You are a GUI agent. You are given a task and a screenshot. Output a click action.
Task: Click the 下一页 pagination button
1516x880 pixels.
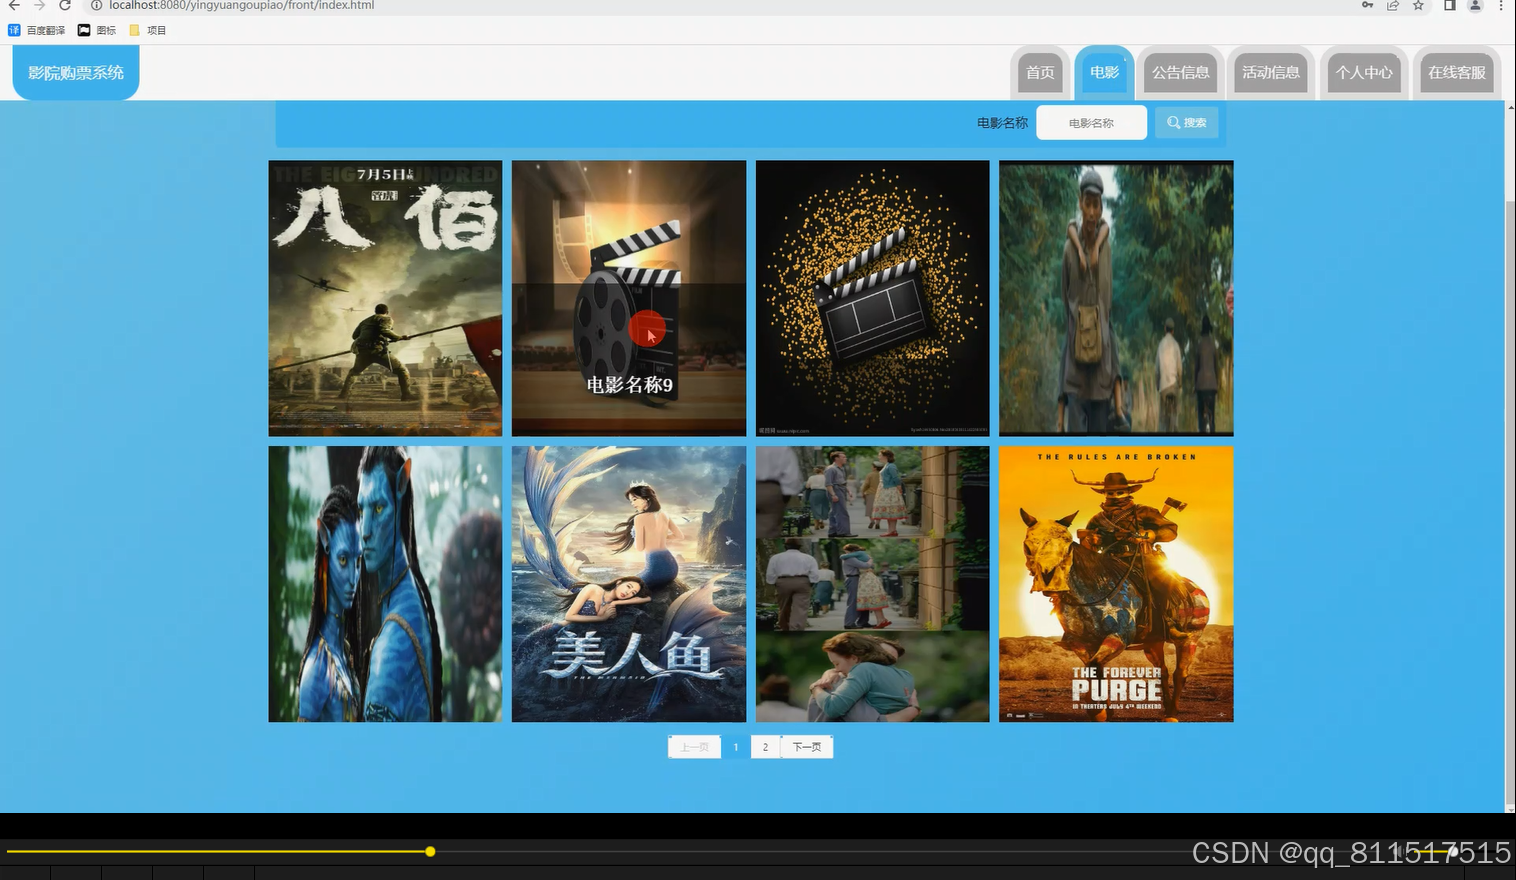(807, 747)
